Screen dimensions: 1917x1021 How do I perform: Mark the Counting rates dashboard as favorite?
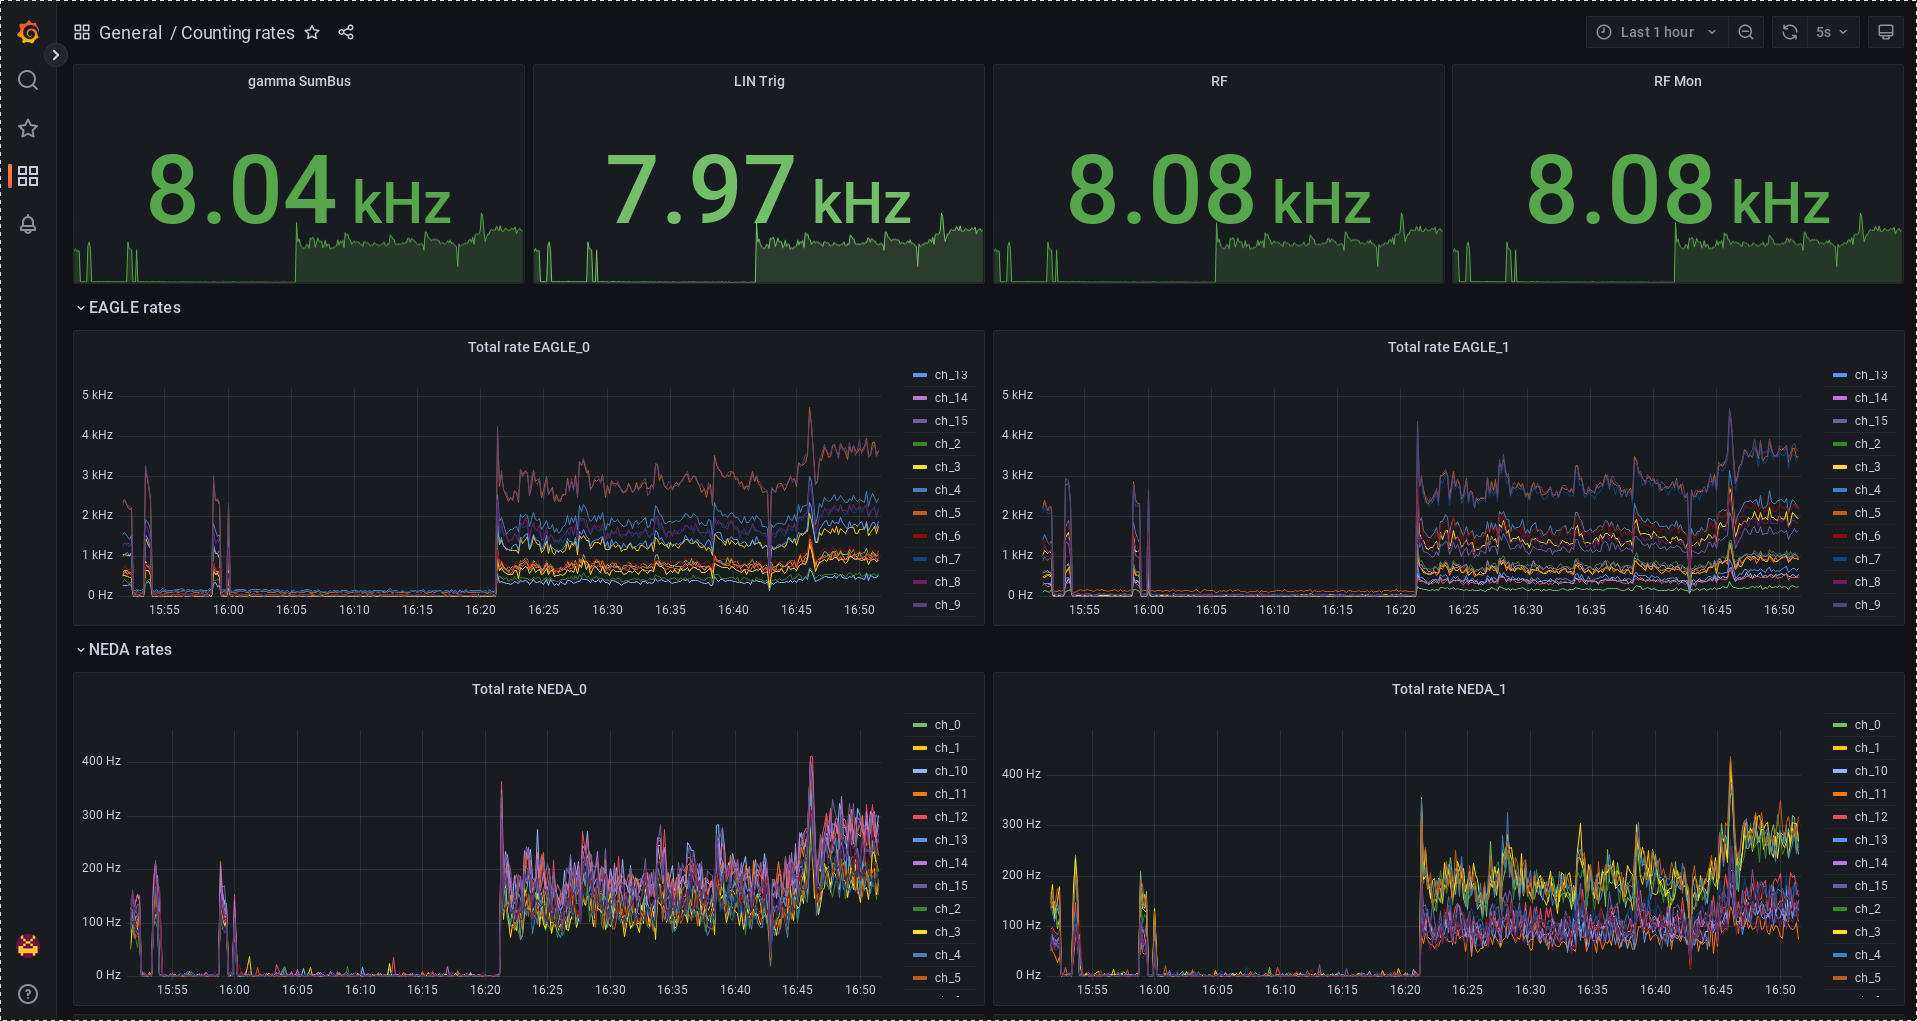312,32
